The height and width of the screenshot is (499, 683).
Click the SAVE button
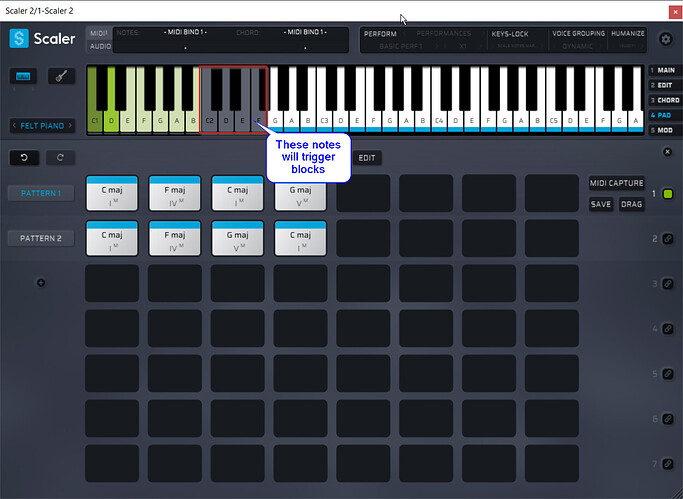(x=601, y=204)
